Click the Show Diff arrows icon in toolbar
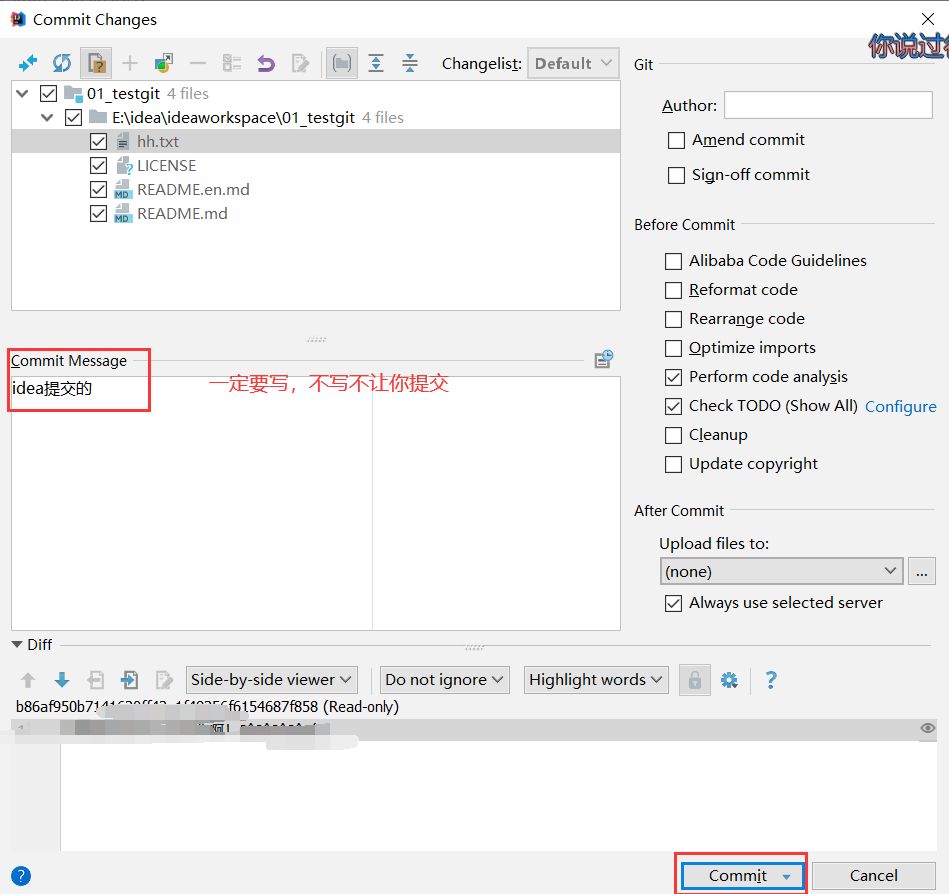 (28, 63)
